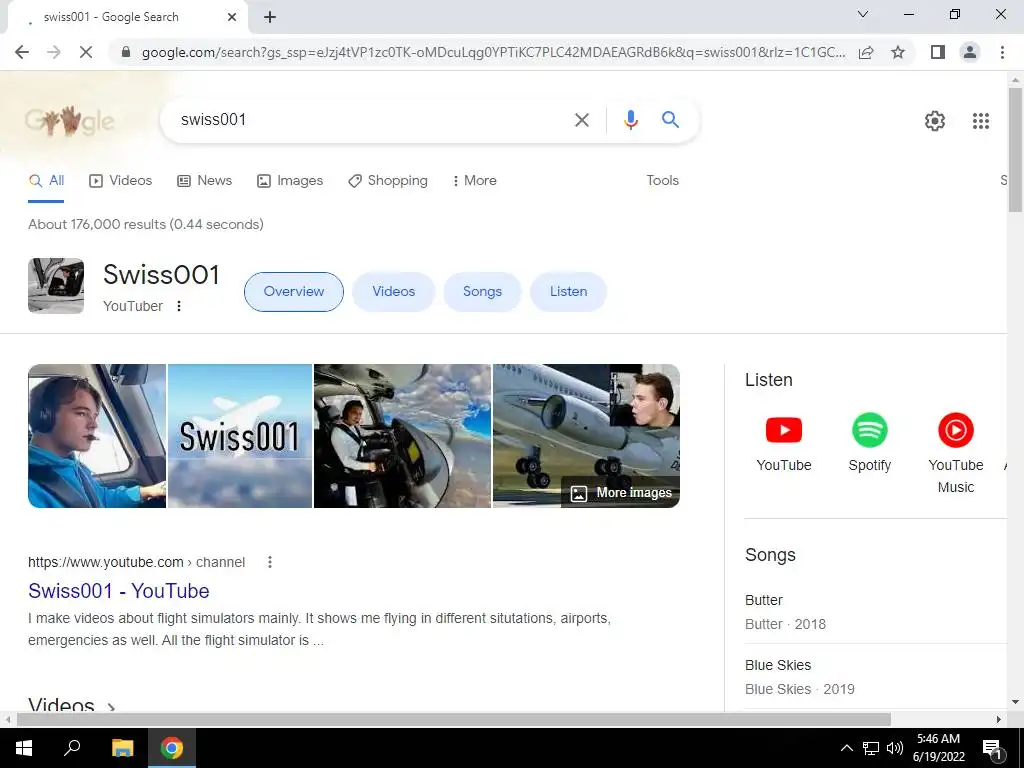Select the Videos chip
This screenshot has height=768, width=1024.
(x=393, y=292)
